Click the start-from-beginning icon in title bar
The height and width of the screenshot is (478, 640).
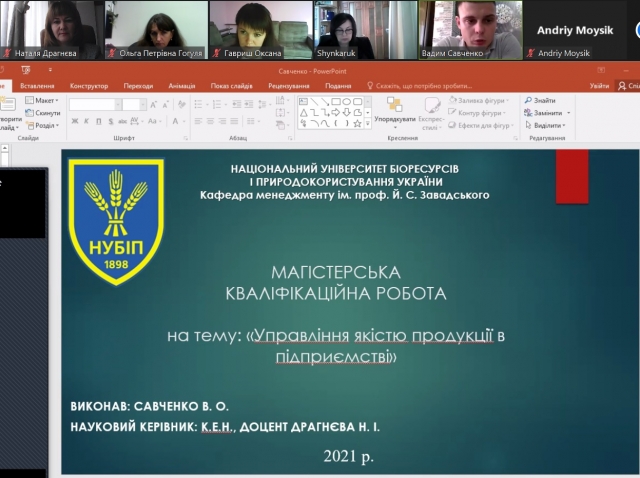[x=26, y=71]
